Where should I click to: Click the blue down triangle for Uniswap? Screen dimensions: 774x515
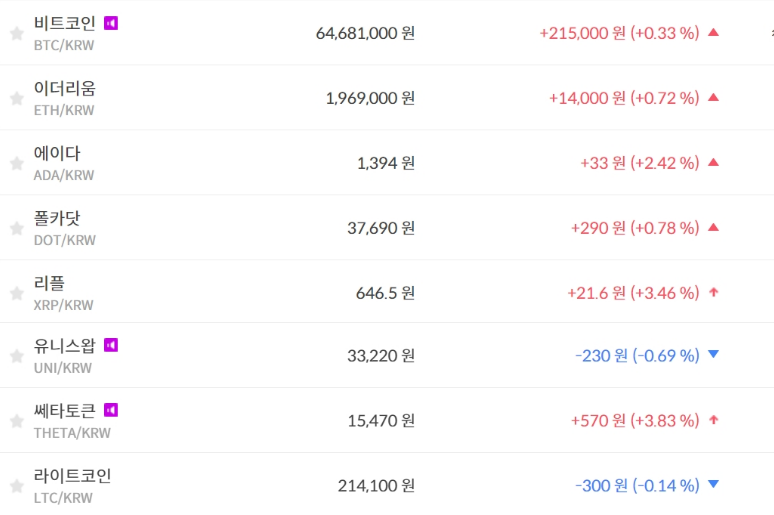click(x=713, y=355)
